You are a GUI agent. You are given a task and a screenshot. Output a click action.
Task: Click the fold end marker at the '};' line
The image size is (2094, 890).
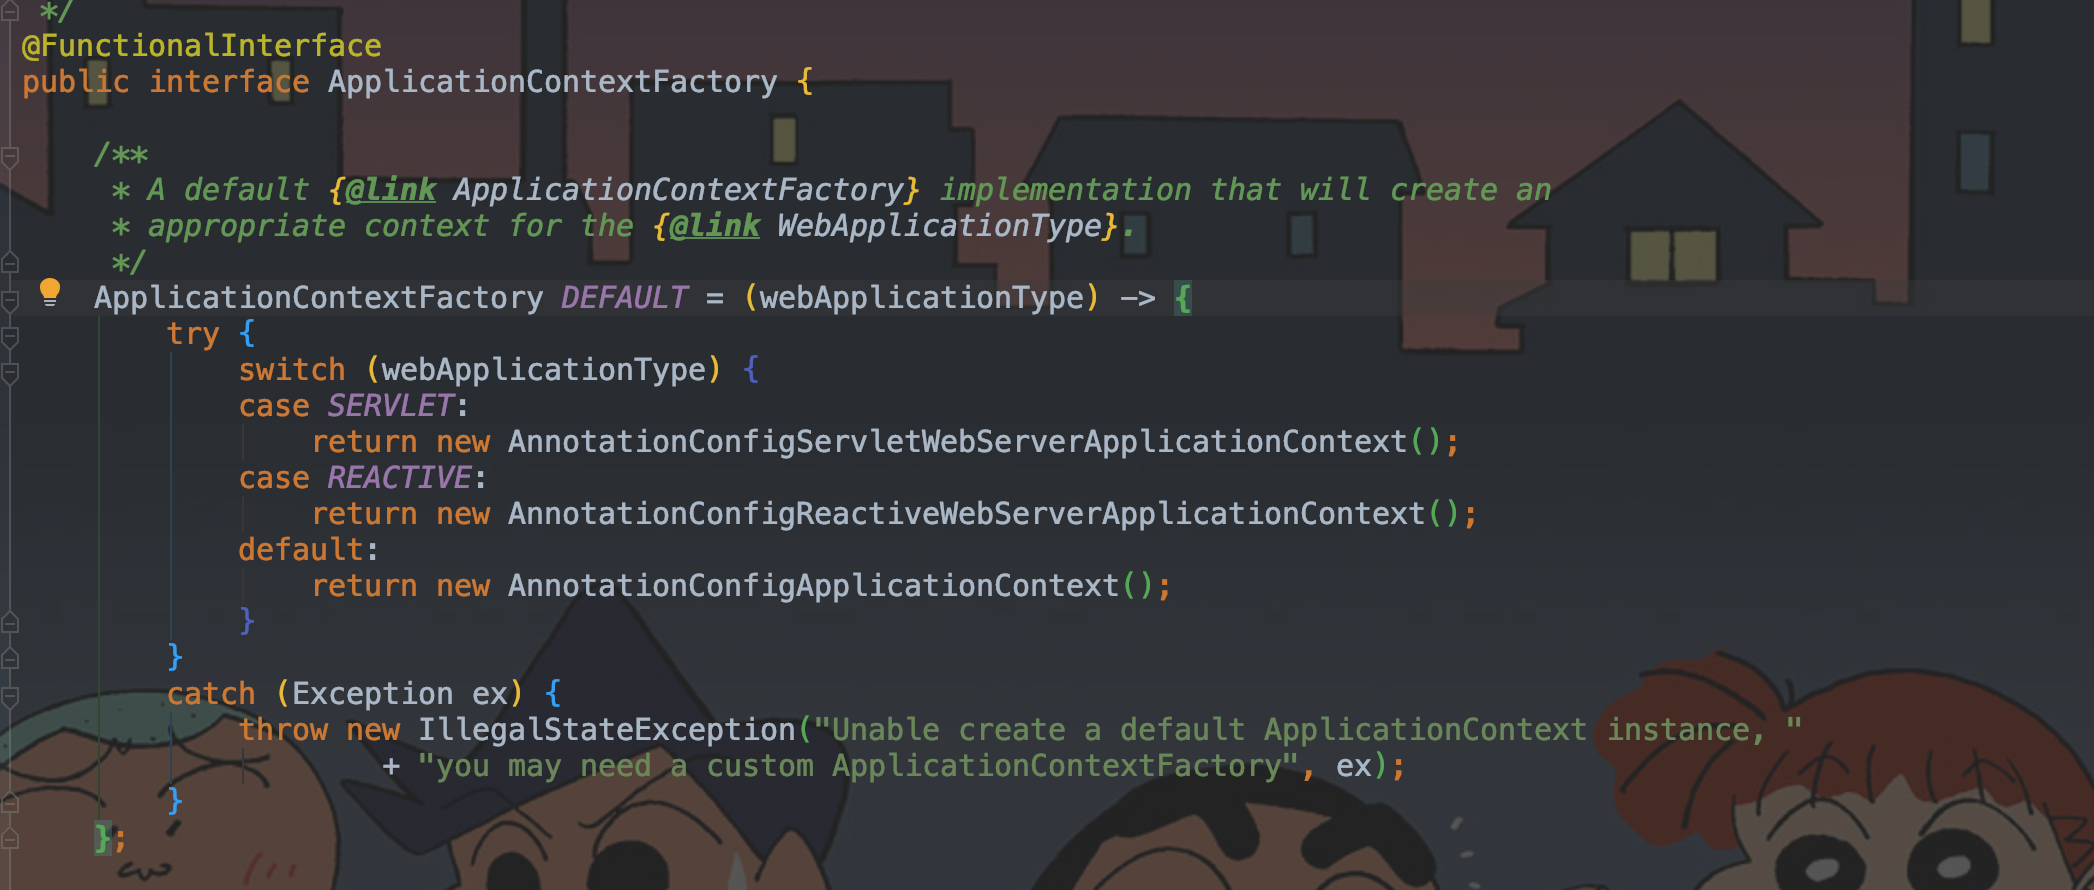point(10,838)
